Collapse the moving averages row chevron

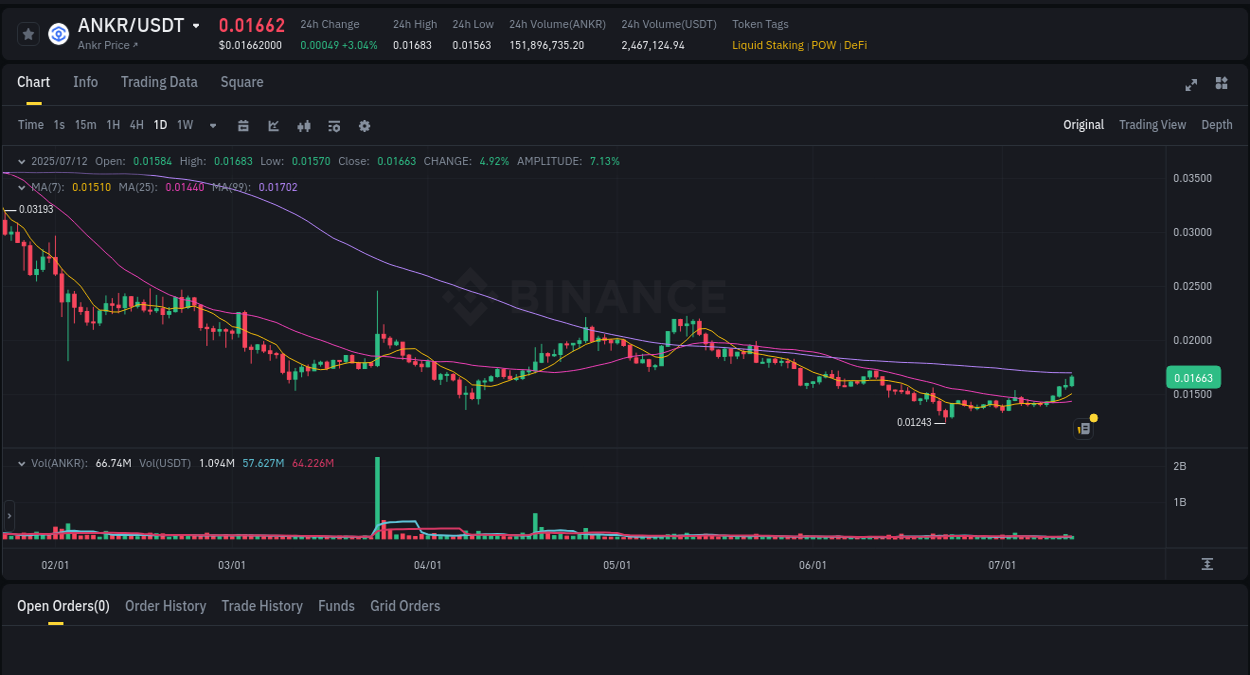[21, 186]
